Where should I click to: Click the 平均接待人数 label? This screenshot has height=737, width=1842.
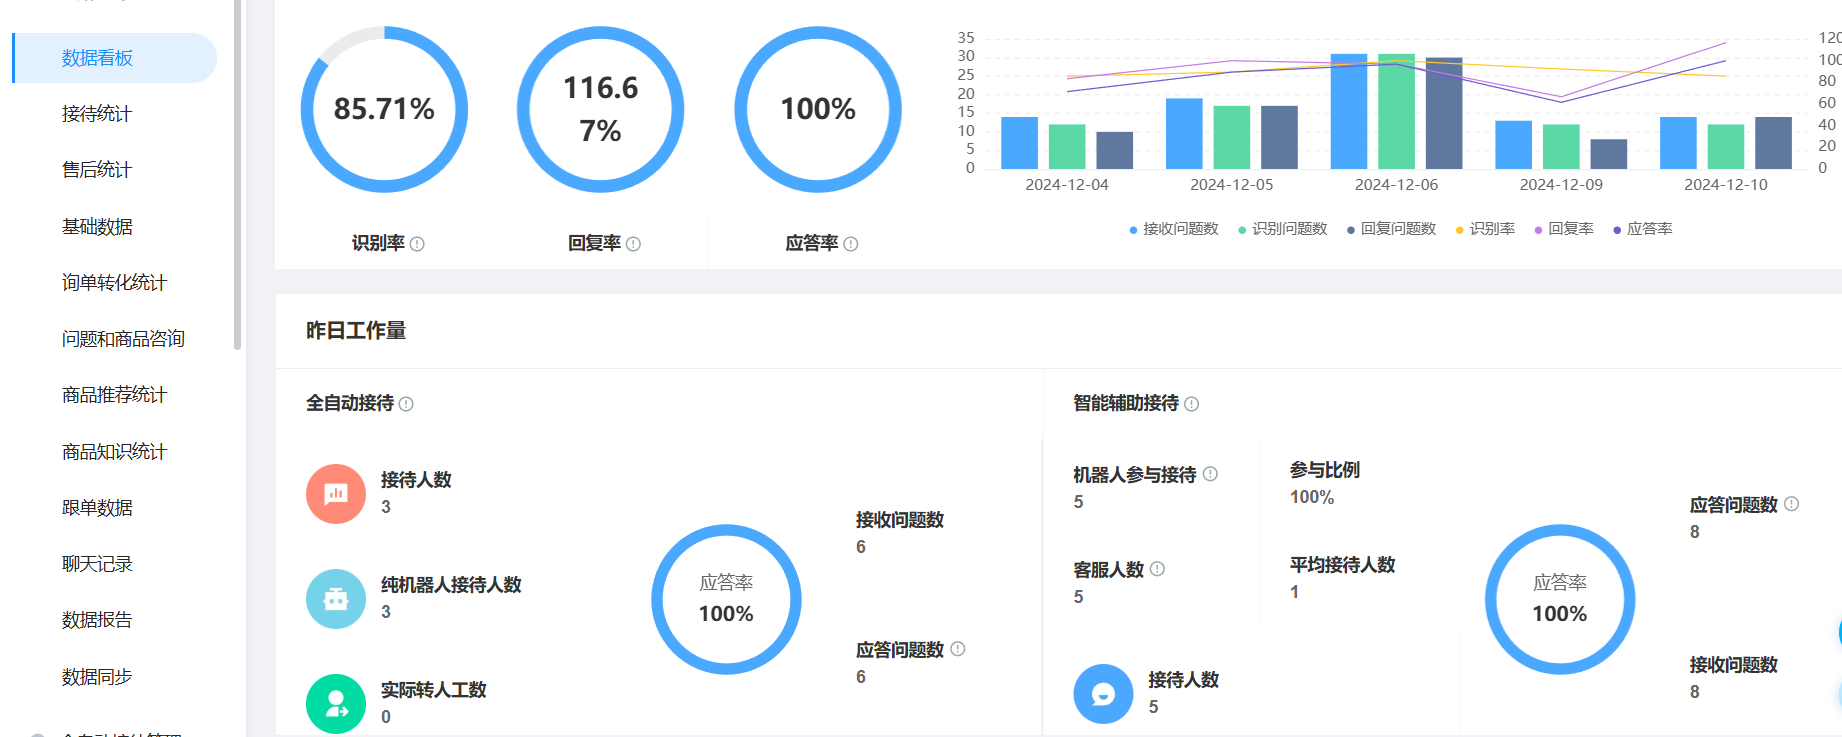1343,565
